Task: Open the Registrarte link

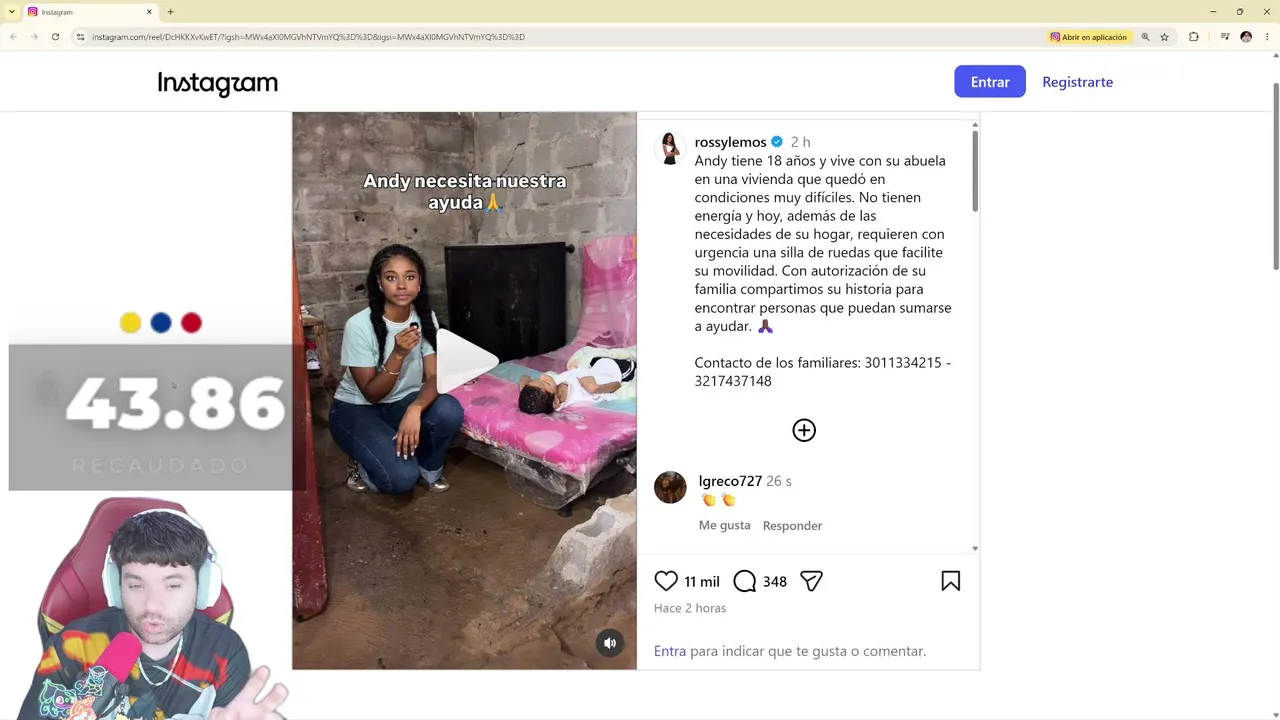Action: click(1077, 82)
